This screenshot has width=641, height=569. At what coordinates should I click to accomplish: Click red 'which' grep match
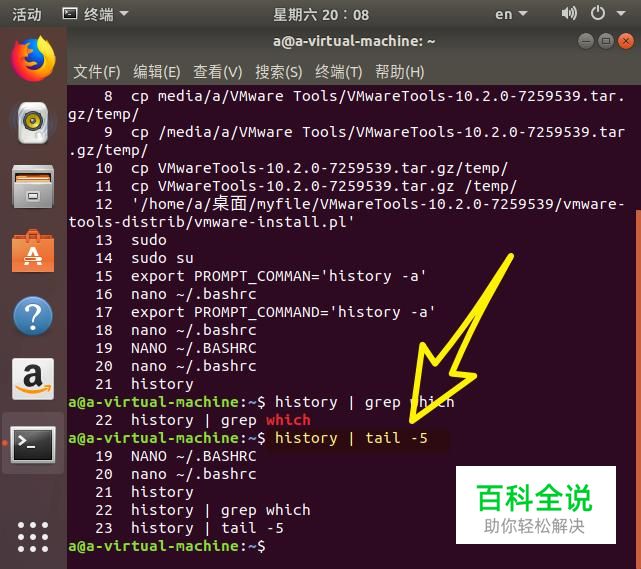tap(288, 420)
